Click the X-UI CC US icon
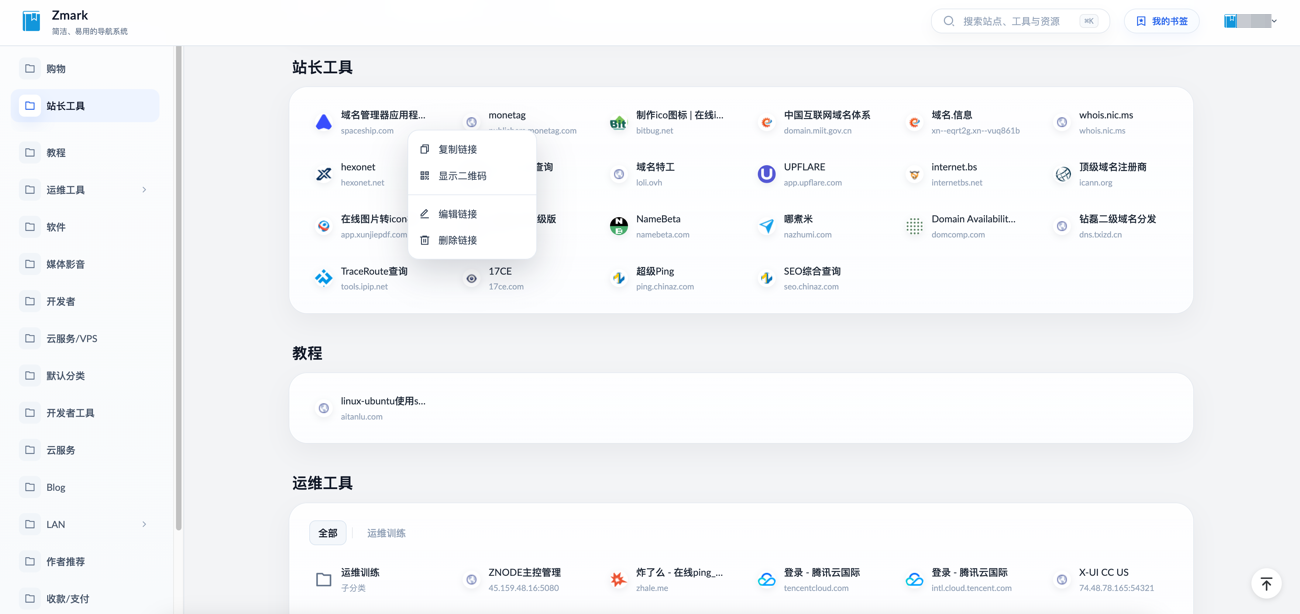The image size is (1300, 614). pos(1062,579)
